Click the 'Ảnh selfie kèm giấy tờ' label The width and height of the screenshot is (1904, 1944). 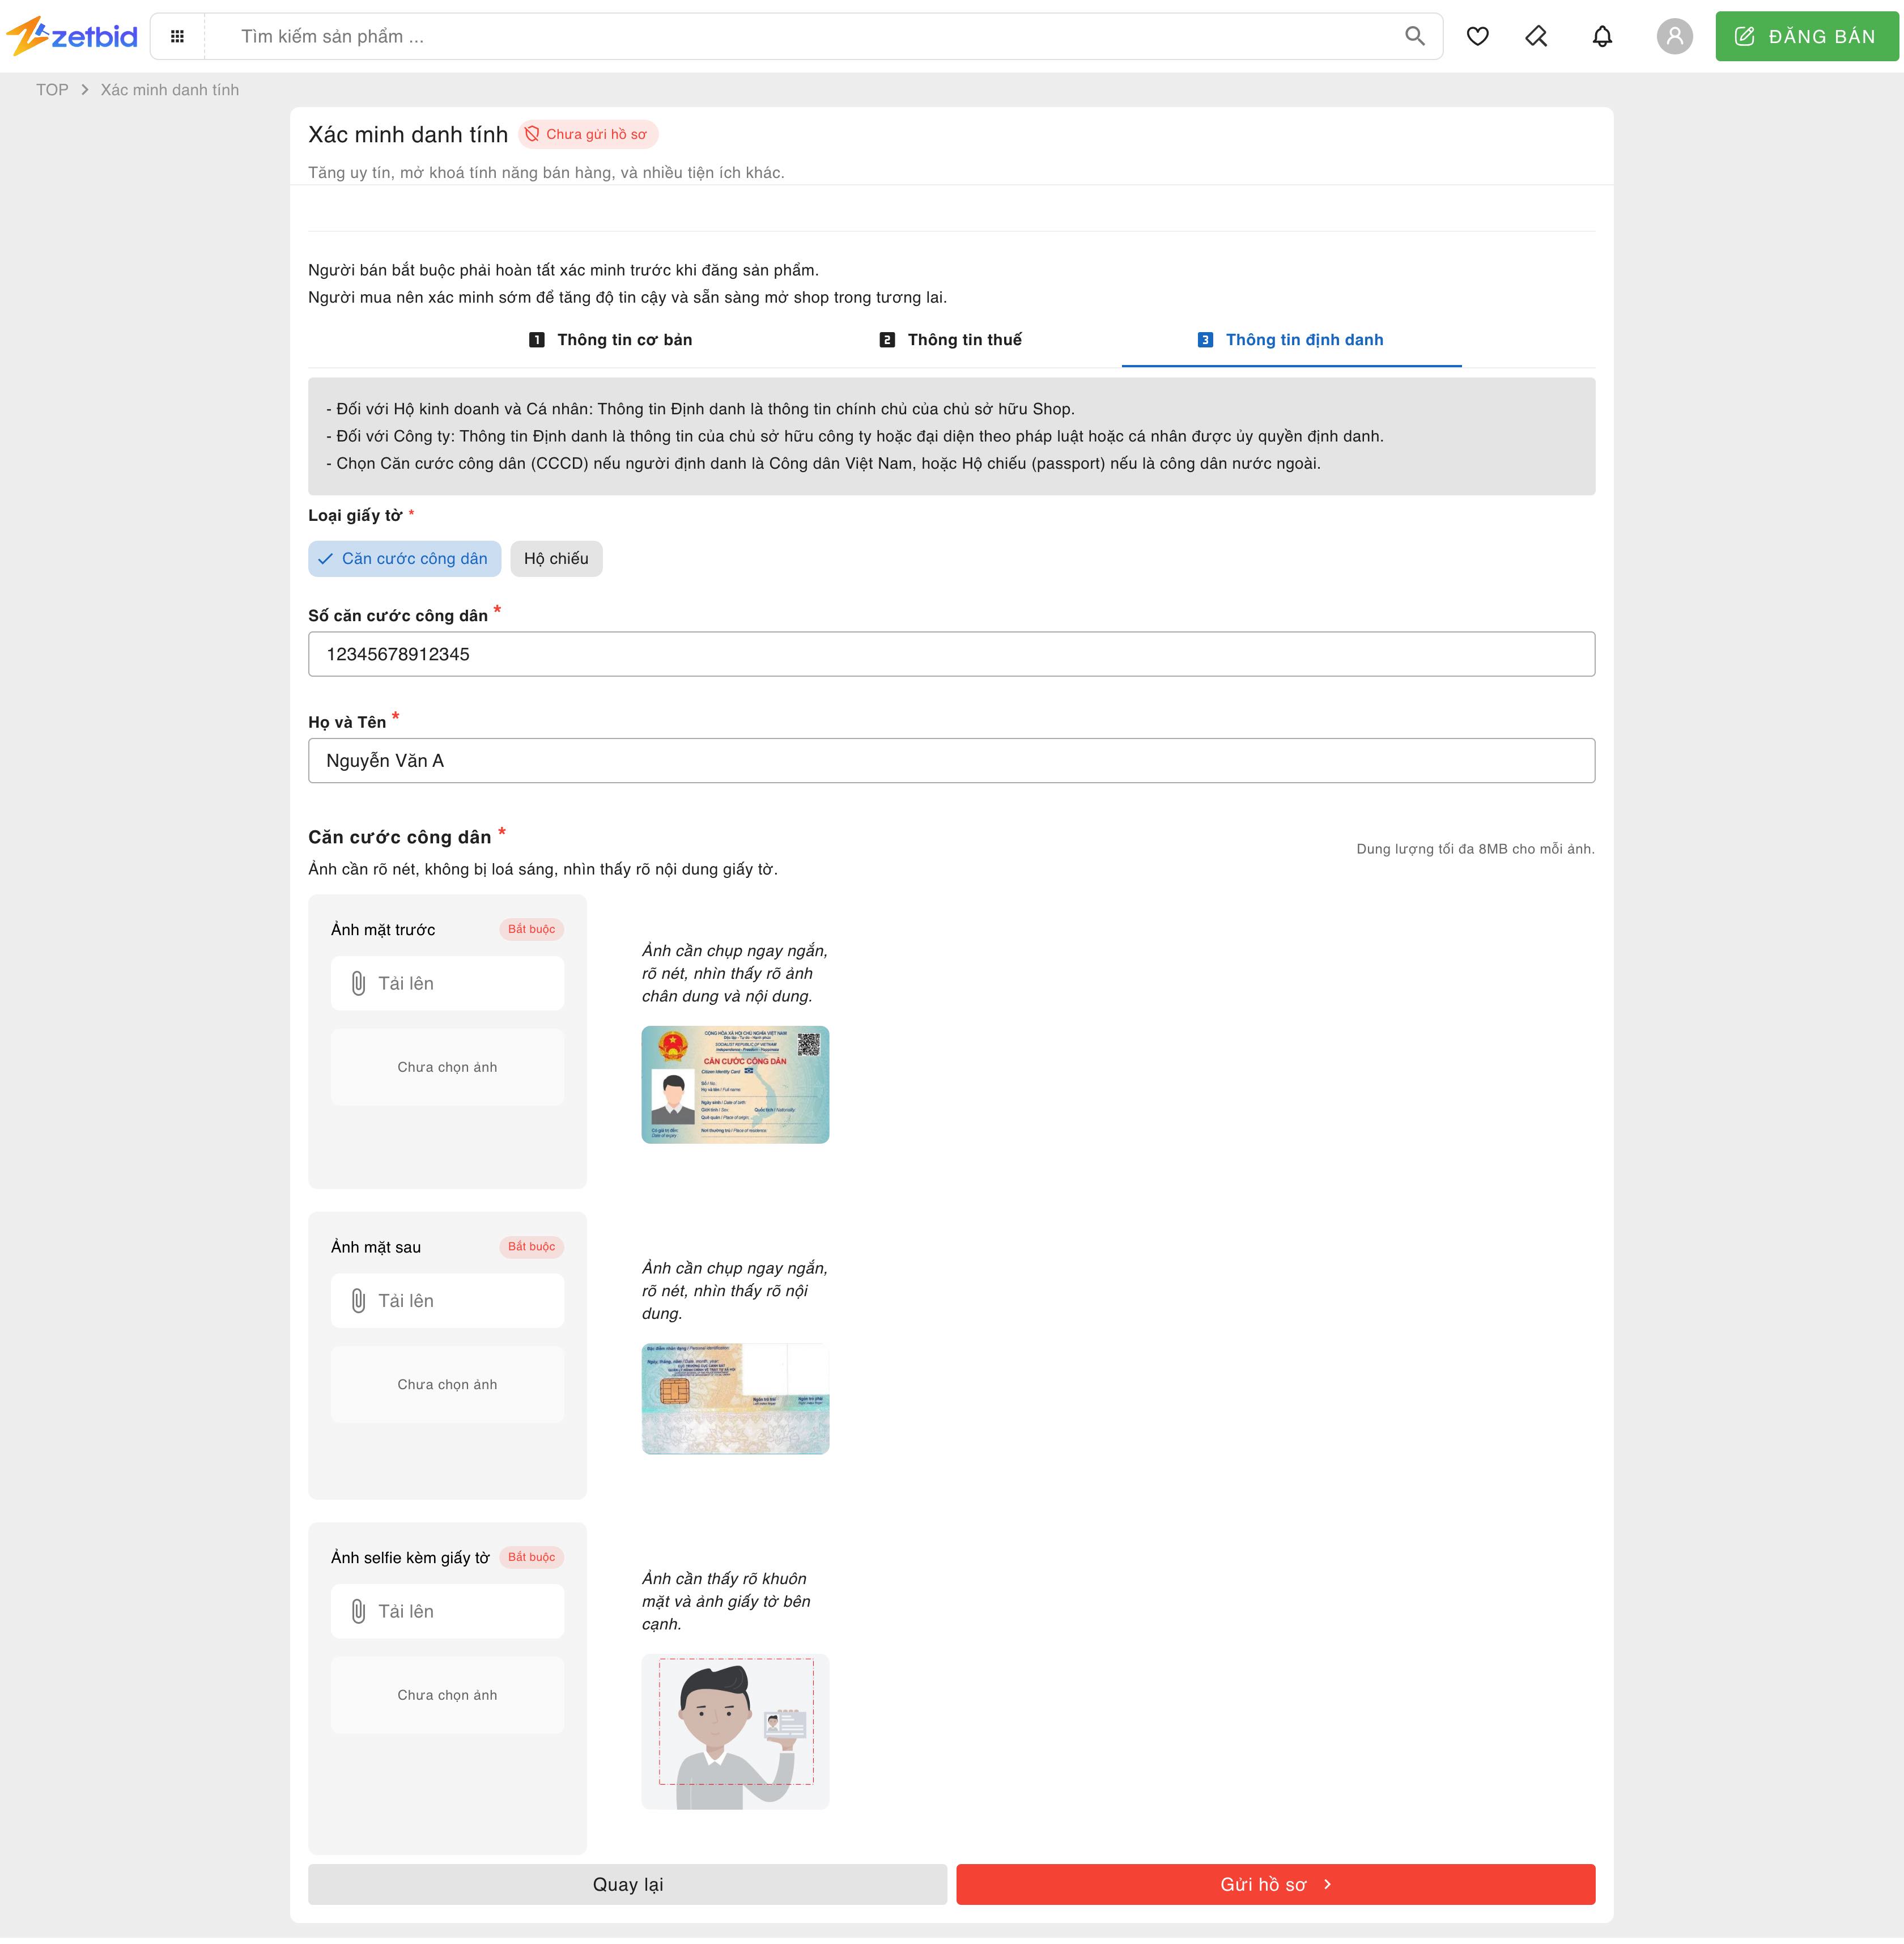[410, 1558]
